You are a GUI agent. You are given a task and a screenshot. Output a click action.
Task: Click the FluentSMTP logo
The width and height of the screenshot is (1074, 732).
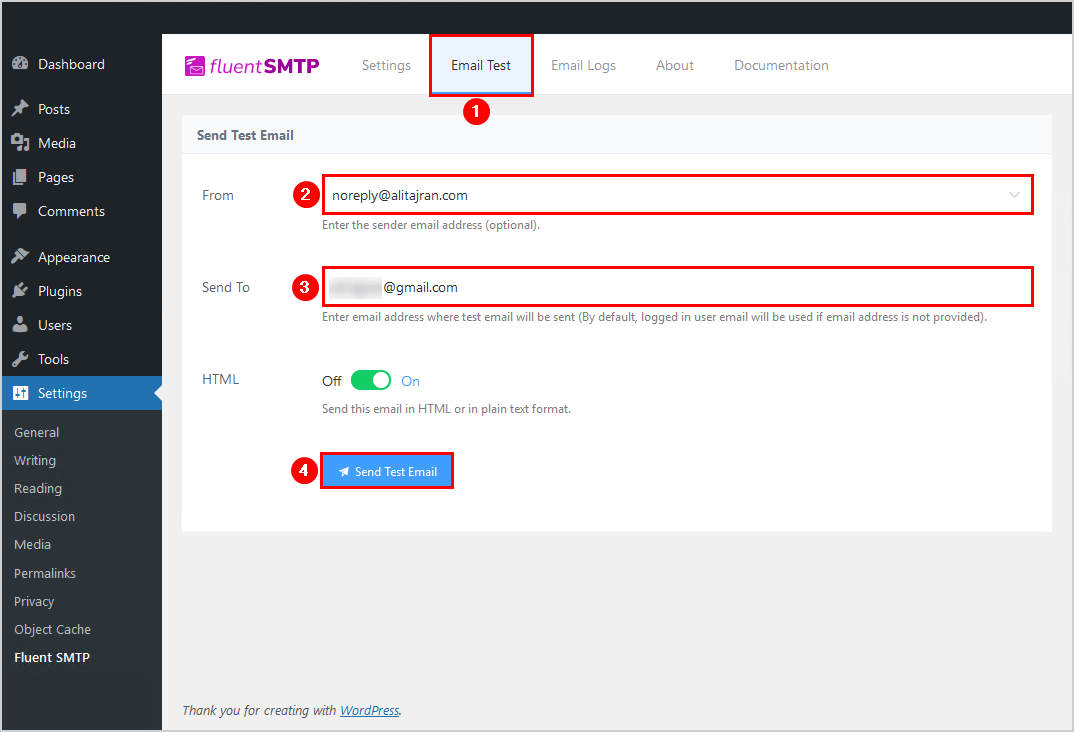click(x=252, y=66)
